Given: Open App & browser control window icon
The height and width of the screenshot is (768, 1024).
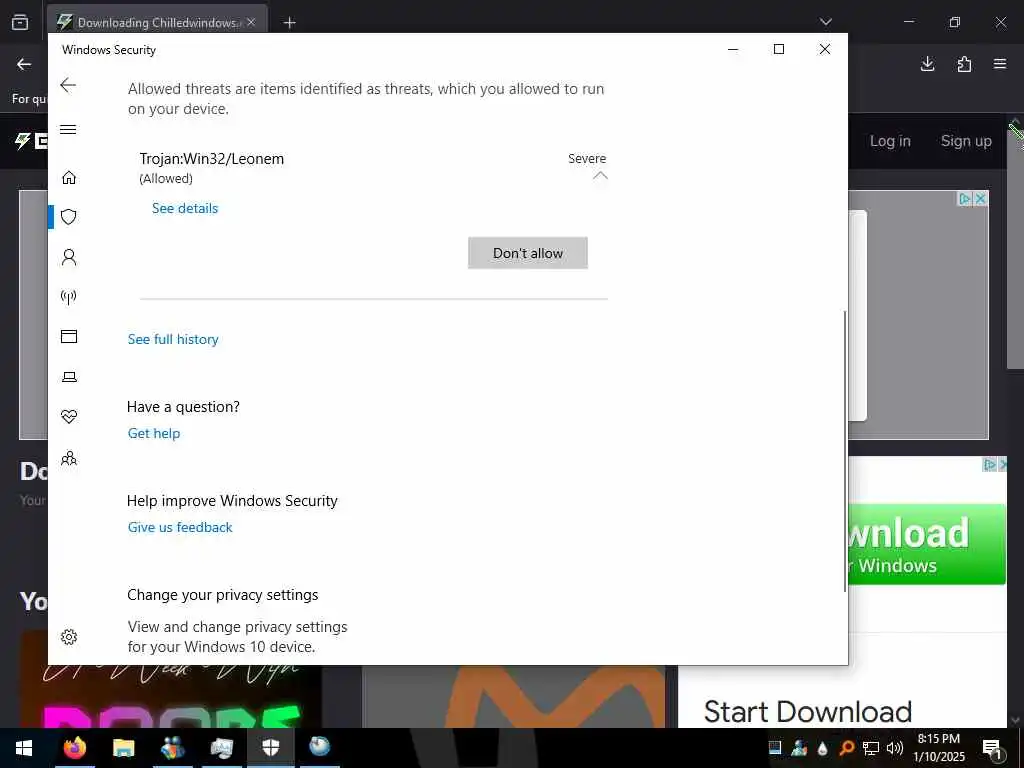Looking at the screenshot, I should 69,336.
